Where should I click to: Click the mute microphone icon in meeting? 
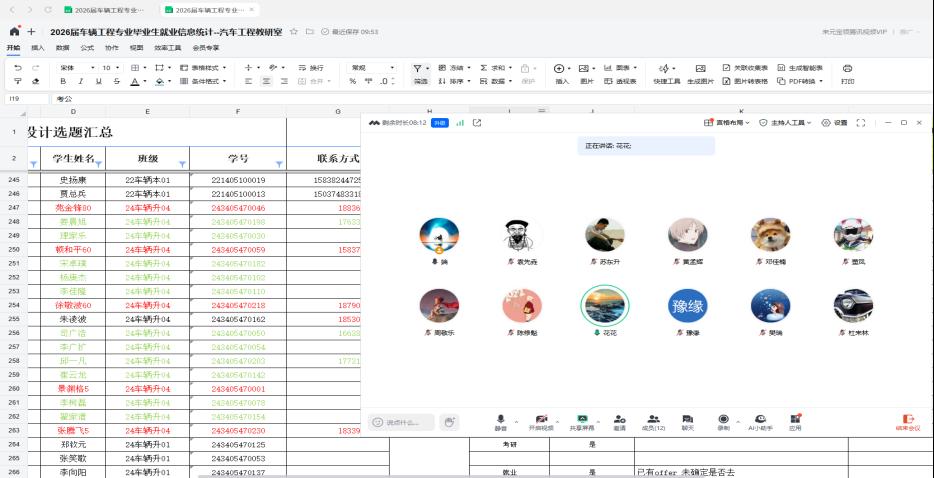tap(501, 420)
